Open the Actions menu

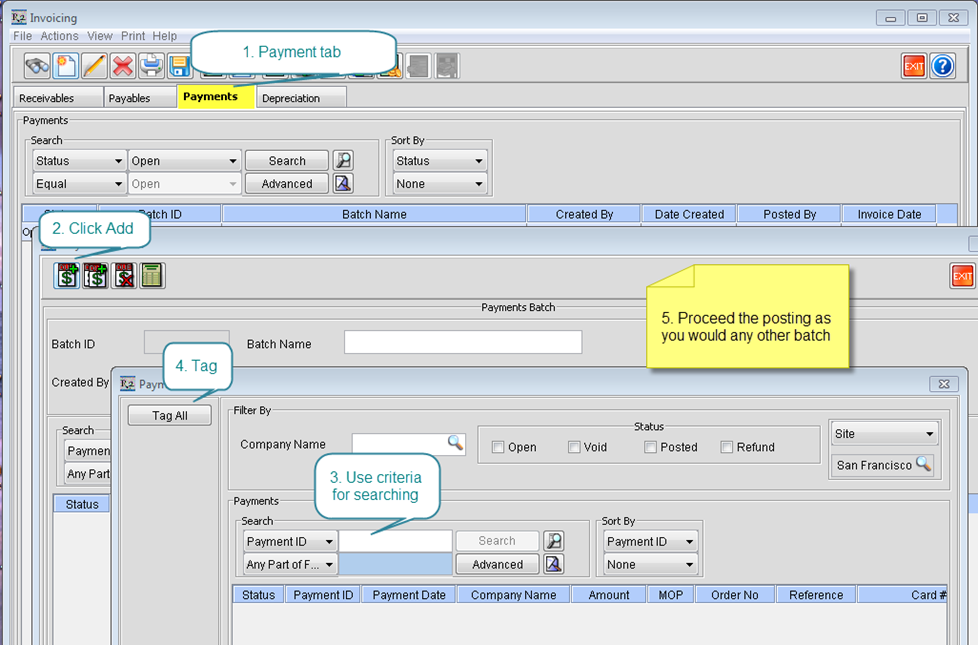pyautogui.click(x=59, y=36)
